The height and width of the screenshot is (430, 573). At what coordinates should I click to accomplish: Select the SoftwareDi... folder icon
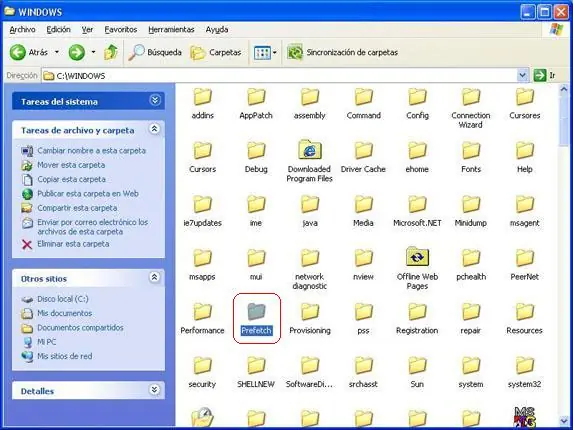(x=310, y=365)
